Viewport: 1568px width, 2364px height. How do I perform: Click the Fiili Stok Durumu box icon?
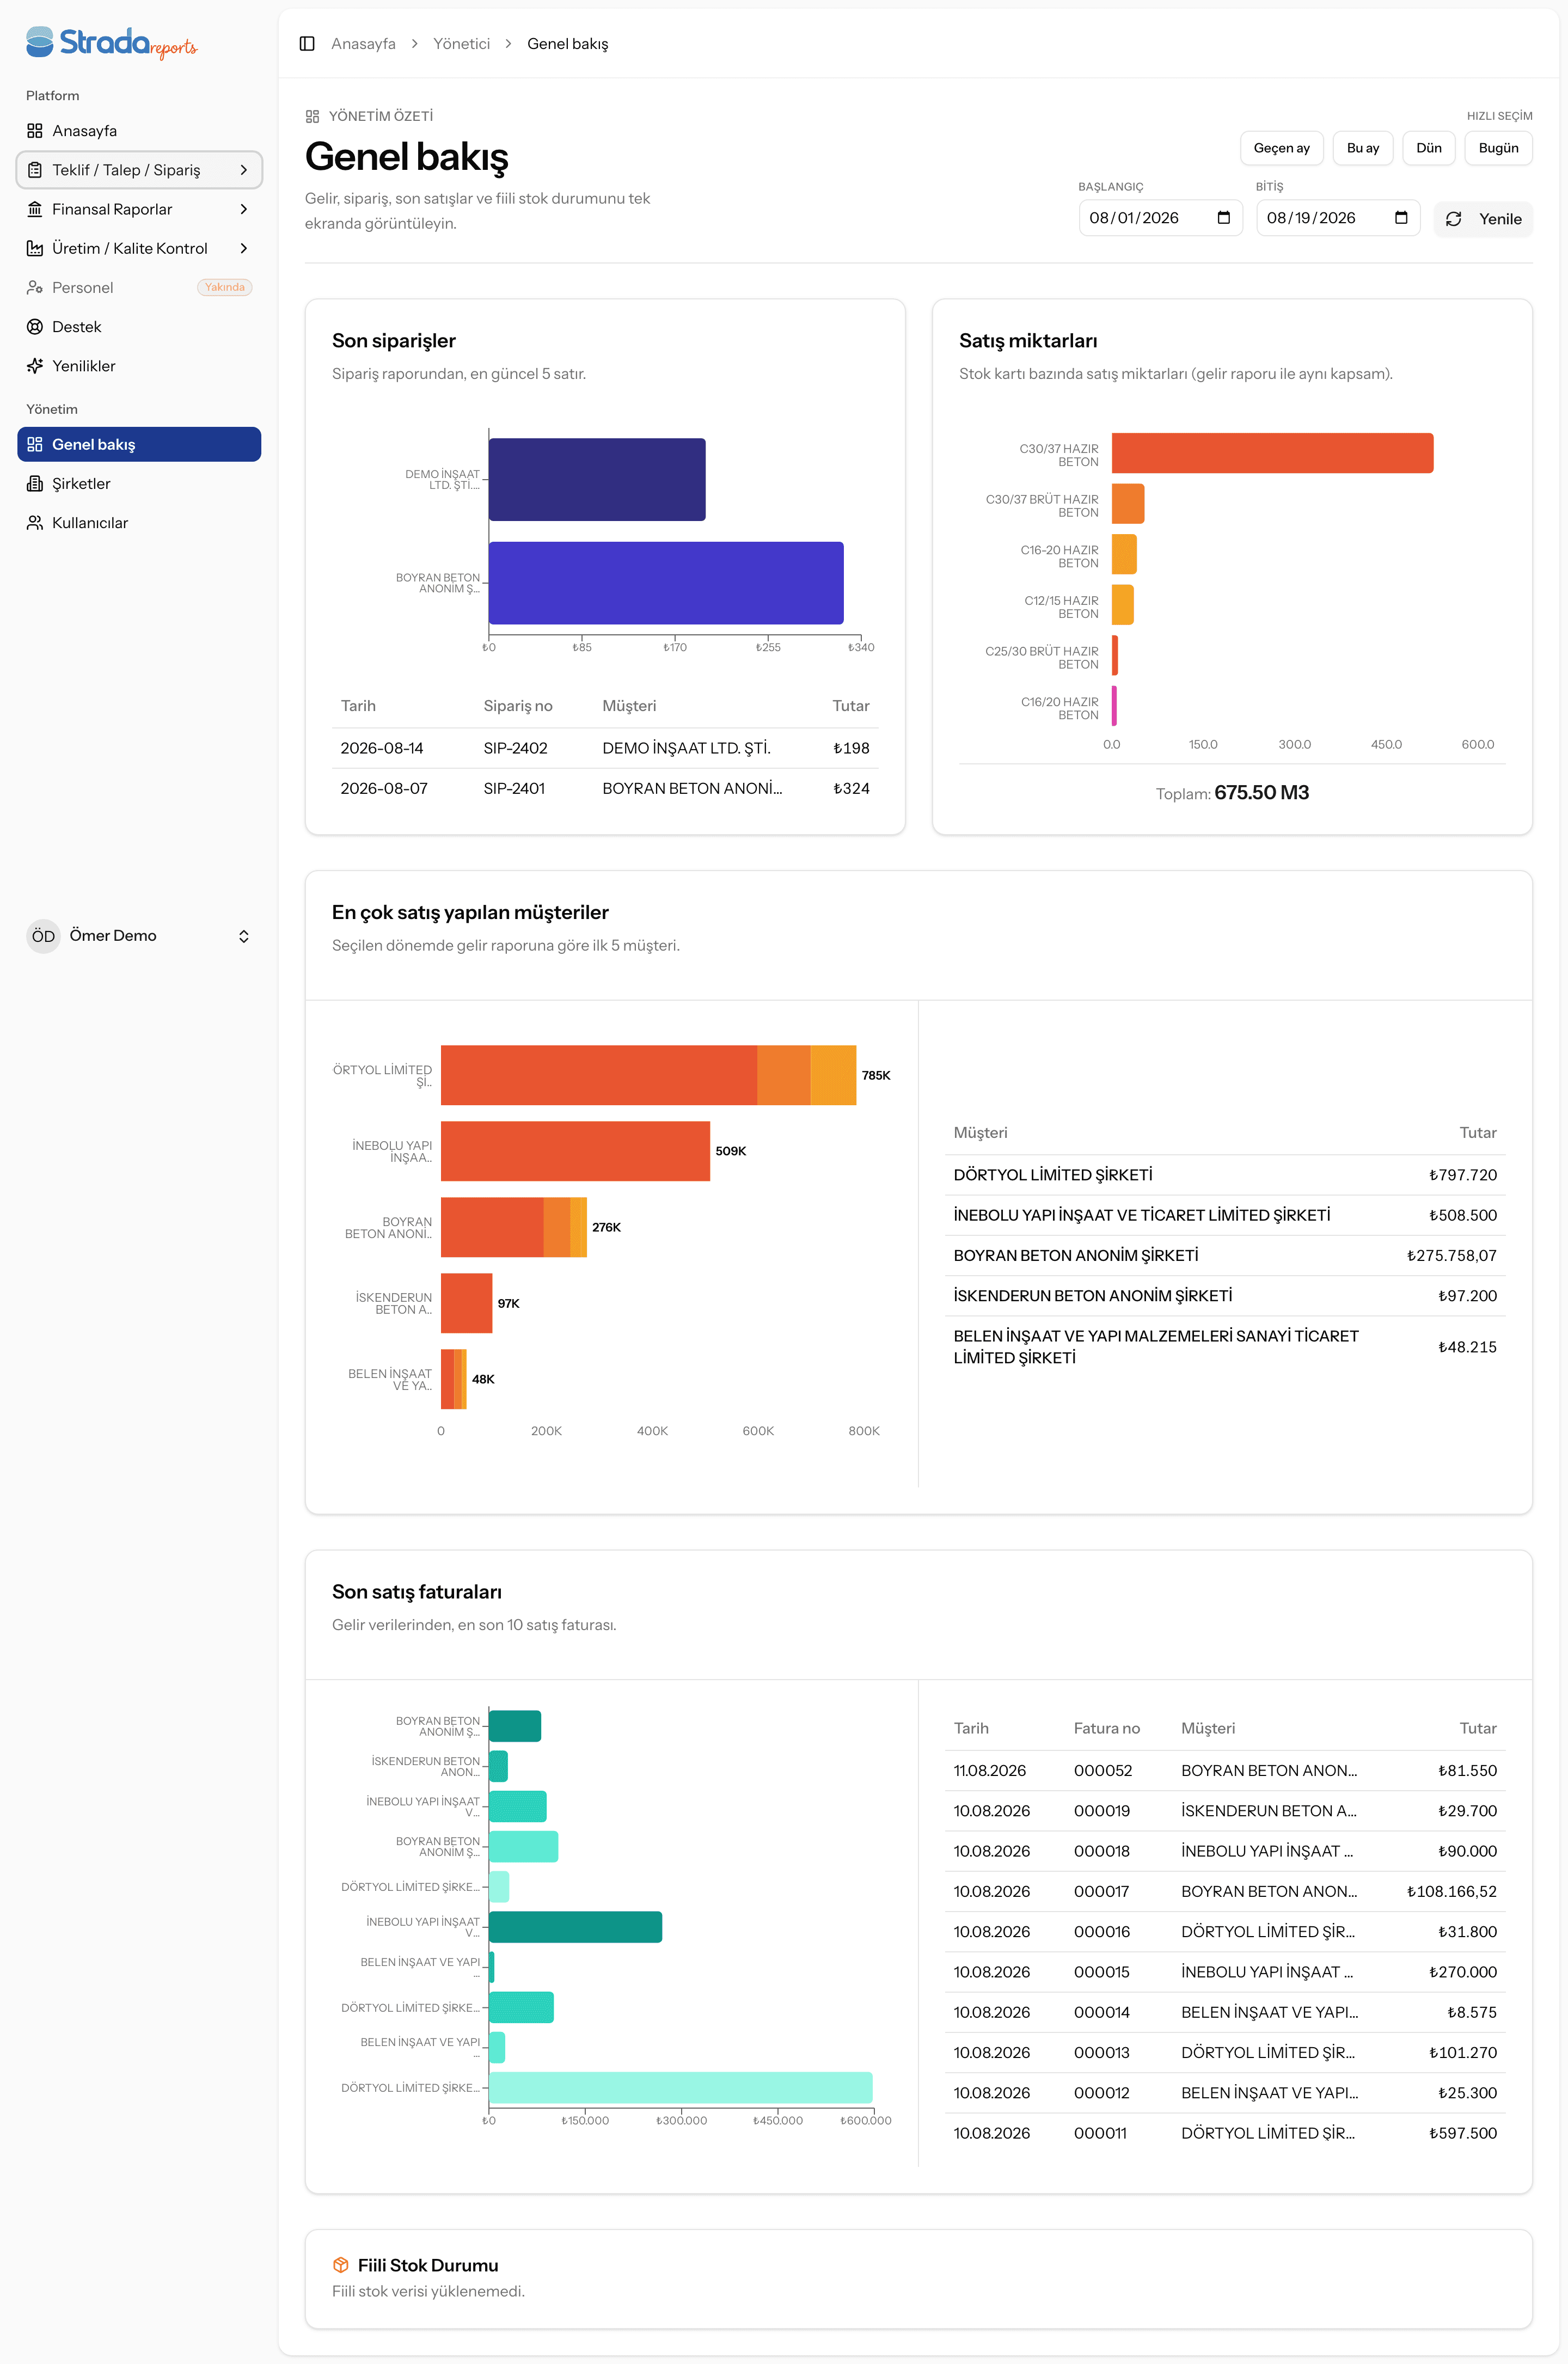340,2265
